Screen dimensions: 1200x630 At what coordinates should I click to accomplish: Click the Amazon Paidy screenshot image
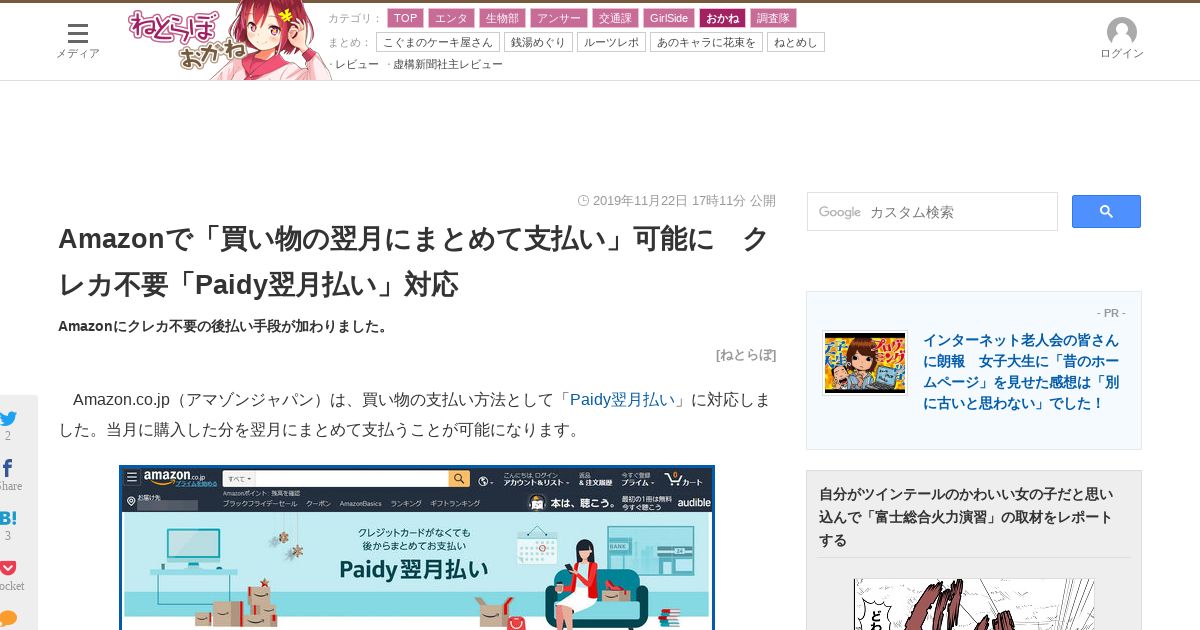click(417, 547)
